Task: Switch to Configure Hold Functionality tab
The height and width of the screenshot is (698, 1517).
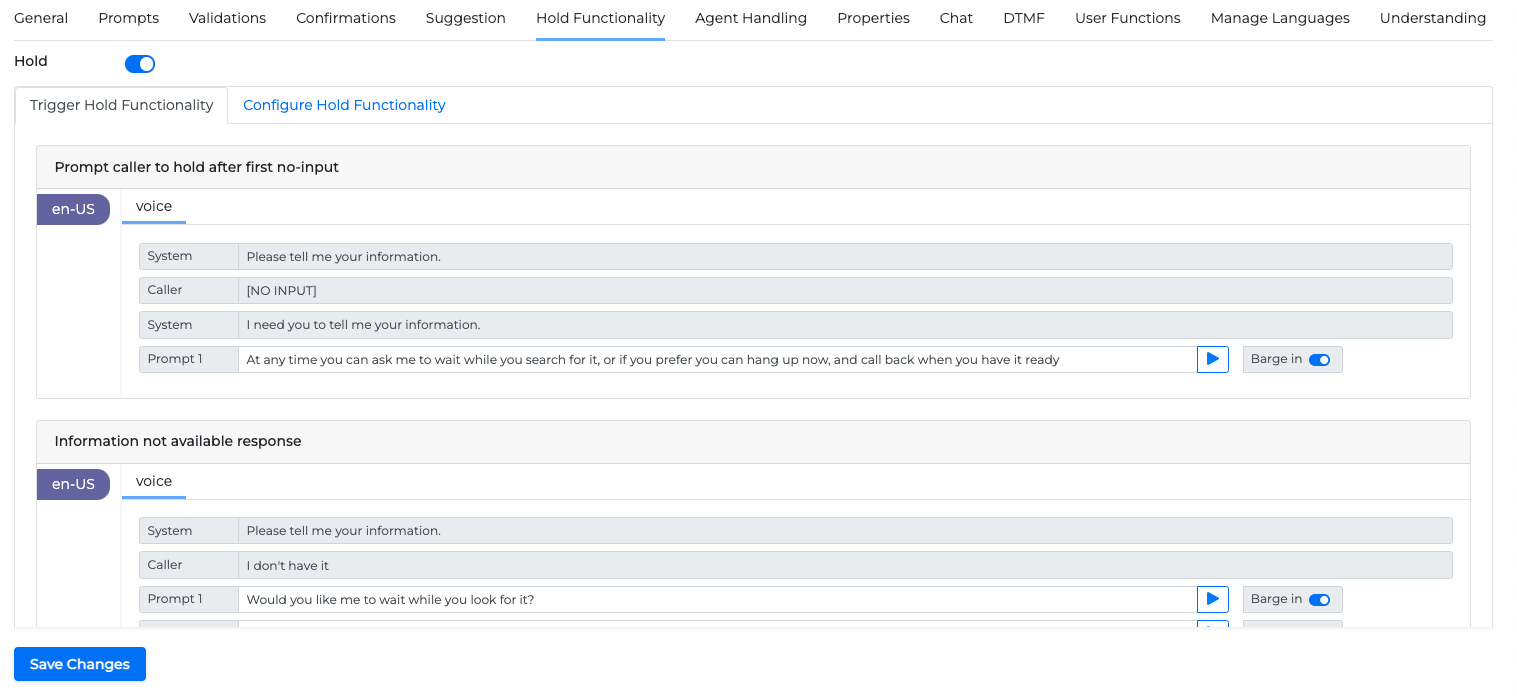Action: coord(344,105)
